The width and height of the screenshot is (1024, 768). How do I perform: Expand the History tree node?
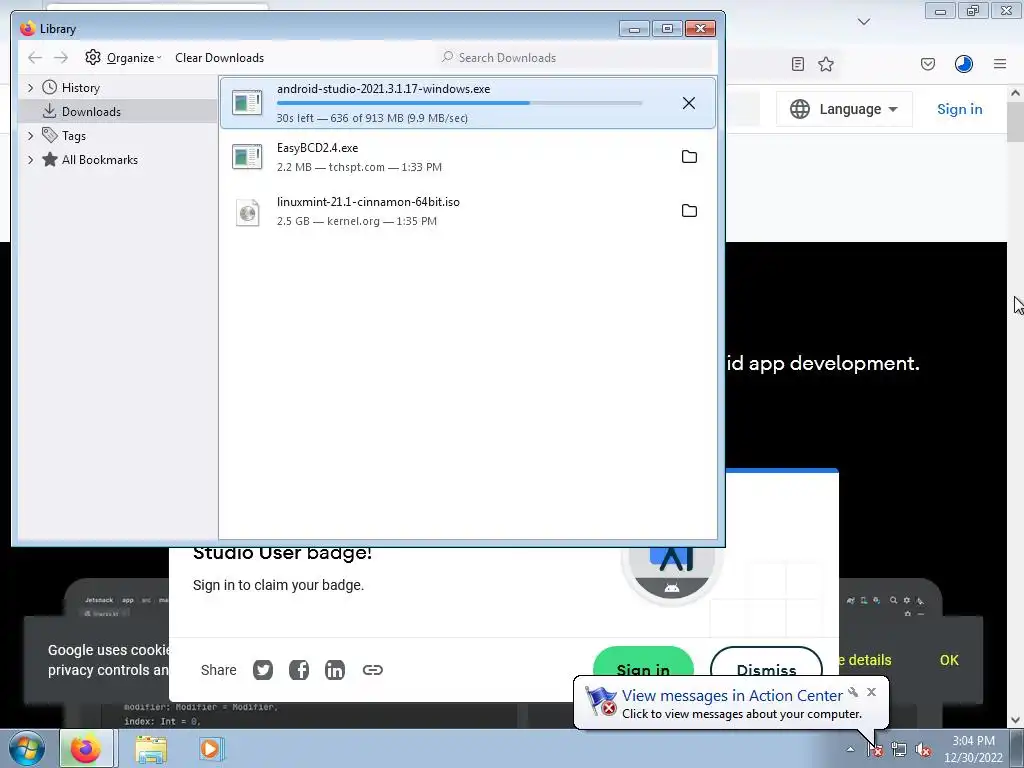pos(30,88)
